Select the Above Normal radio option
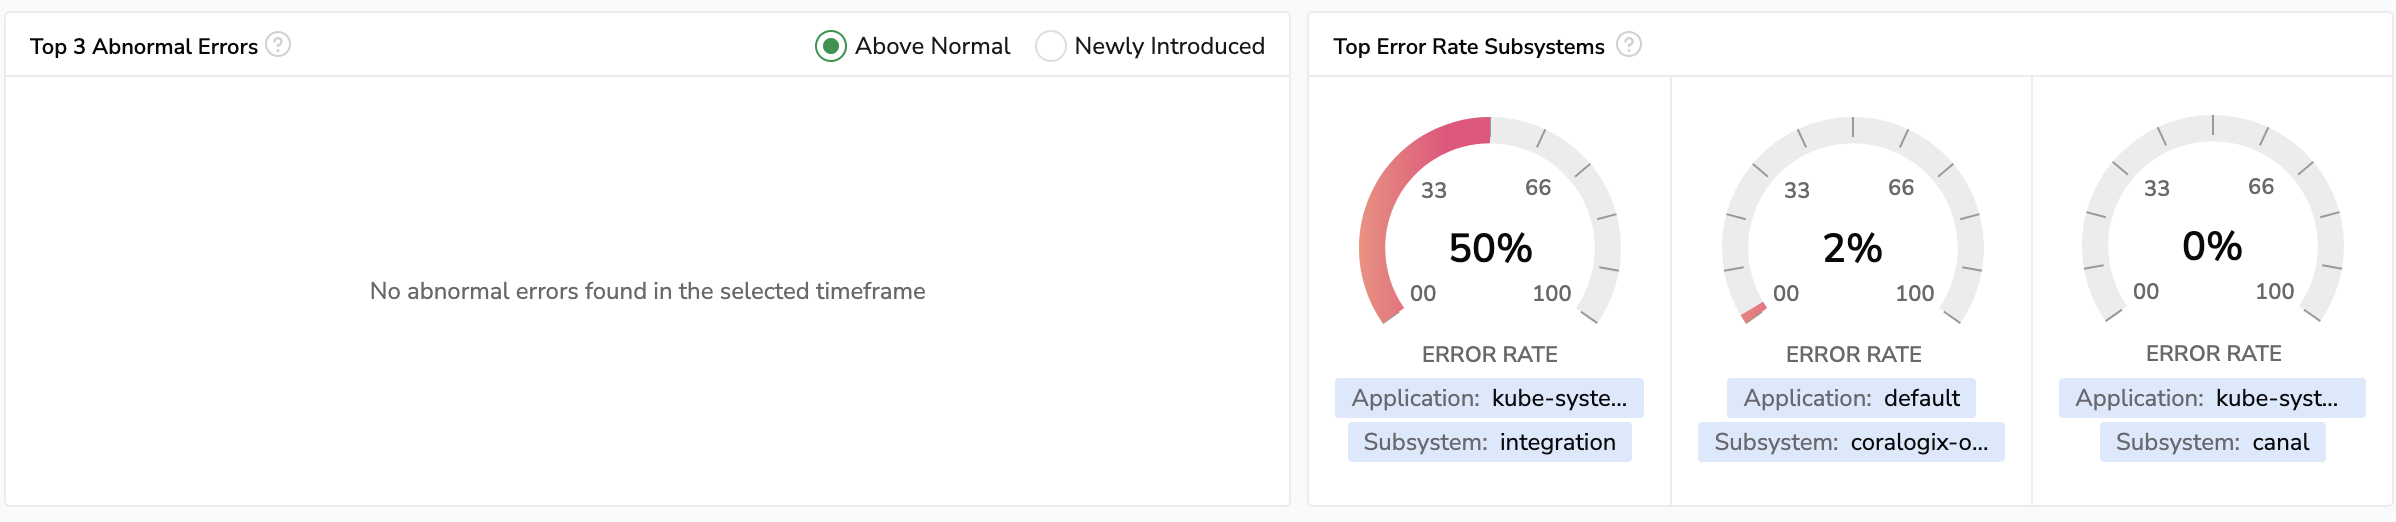The height and width of the screenshot is (522, 2396). [x=831, y=46]
